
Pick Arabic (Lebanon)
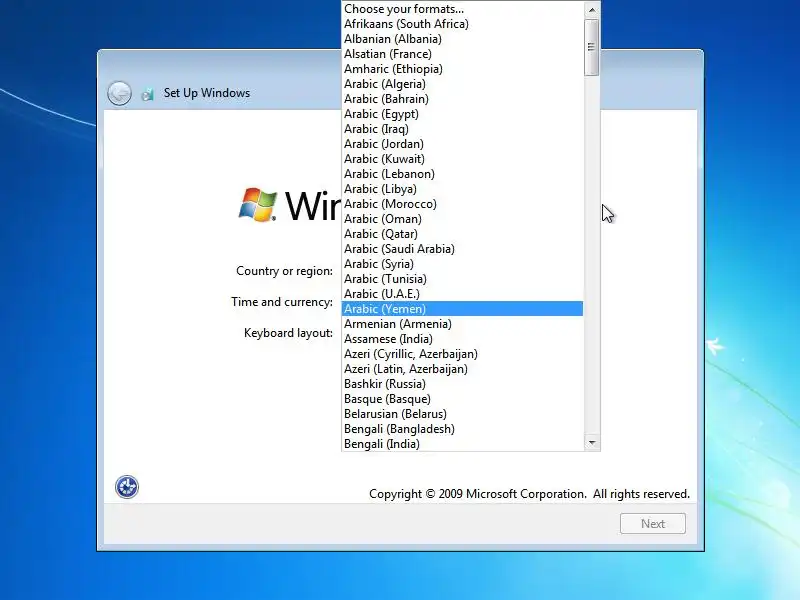click(x=462, y=174)
